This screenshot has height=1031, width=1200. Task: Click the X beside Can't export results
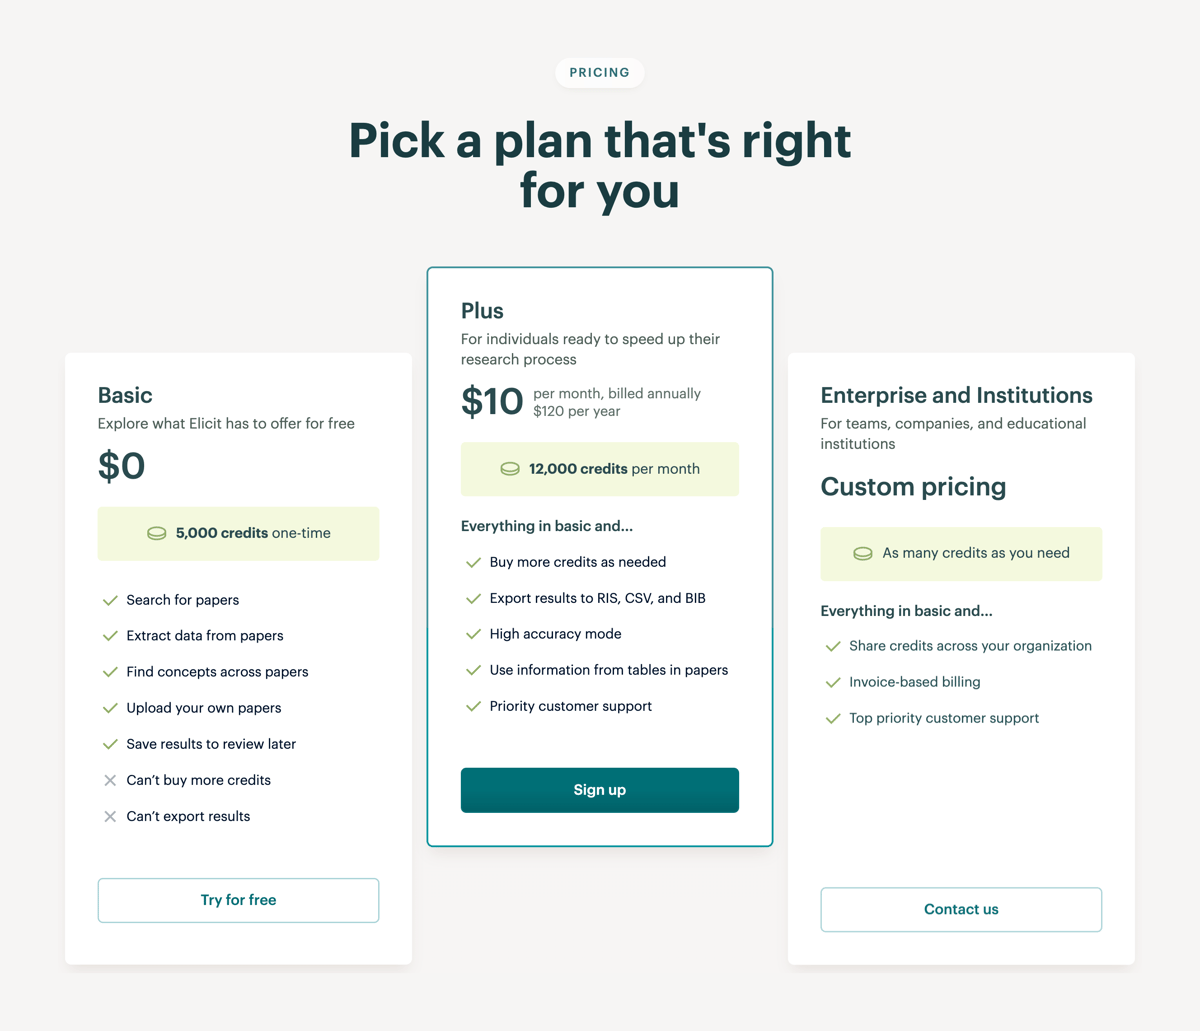pos(109,816)
